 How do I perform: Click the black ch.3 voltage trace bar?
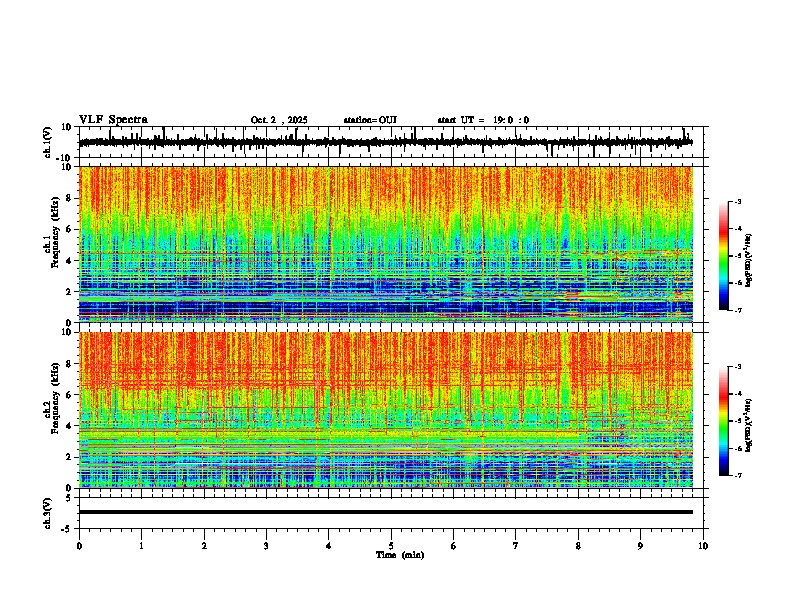[x=386, y=512]
